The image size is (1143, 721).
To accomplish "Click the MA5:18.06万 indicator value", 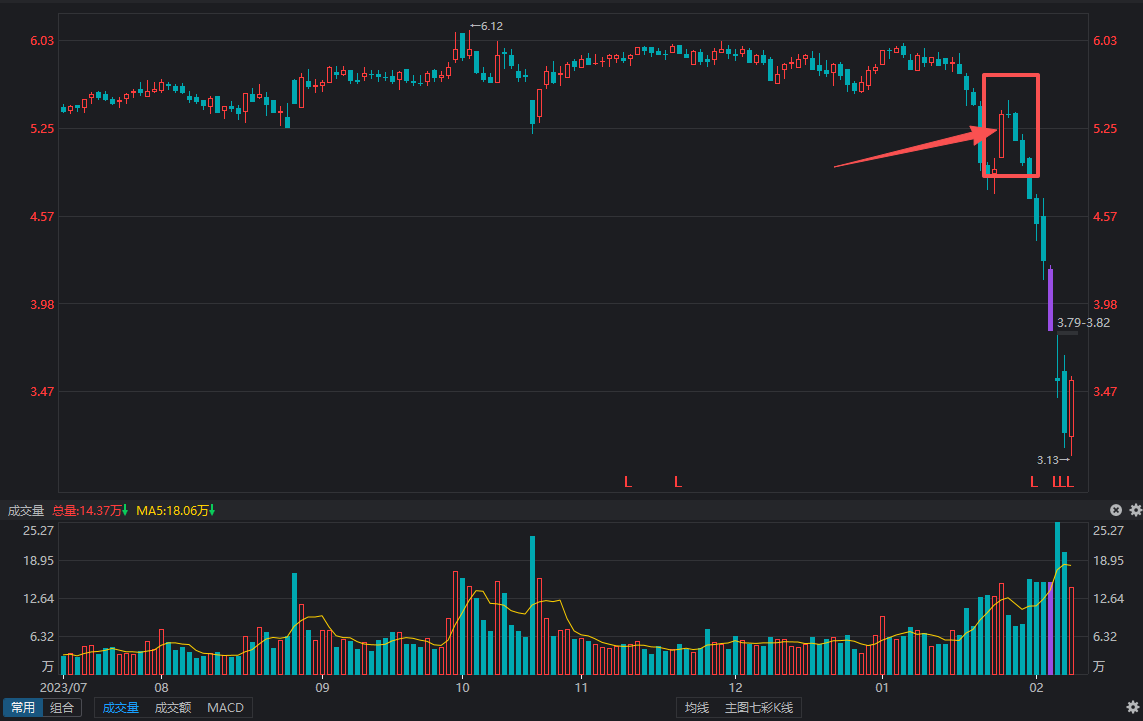I will [172, 511].
